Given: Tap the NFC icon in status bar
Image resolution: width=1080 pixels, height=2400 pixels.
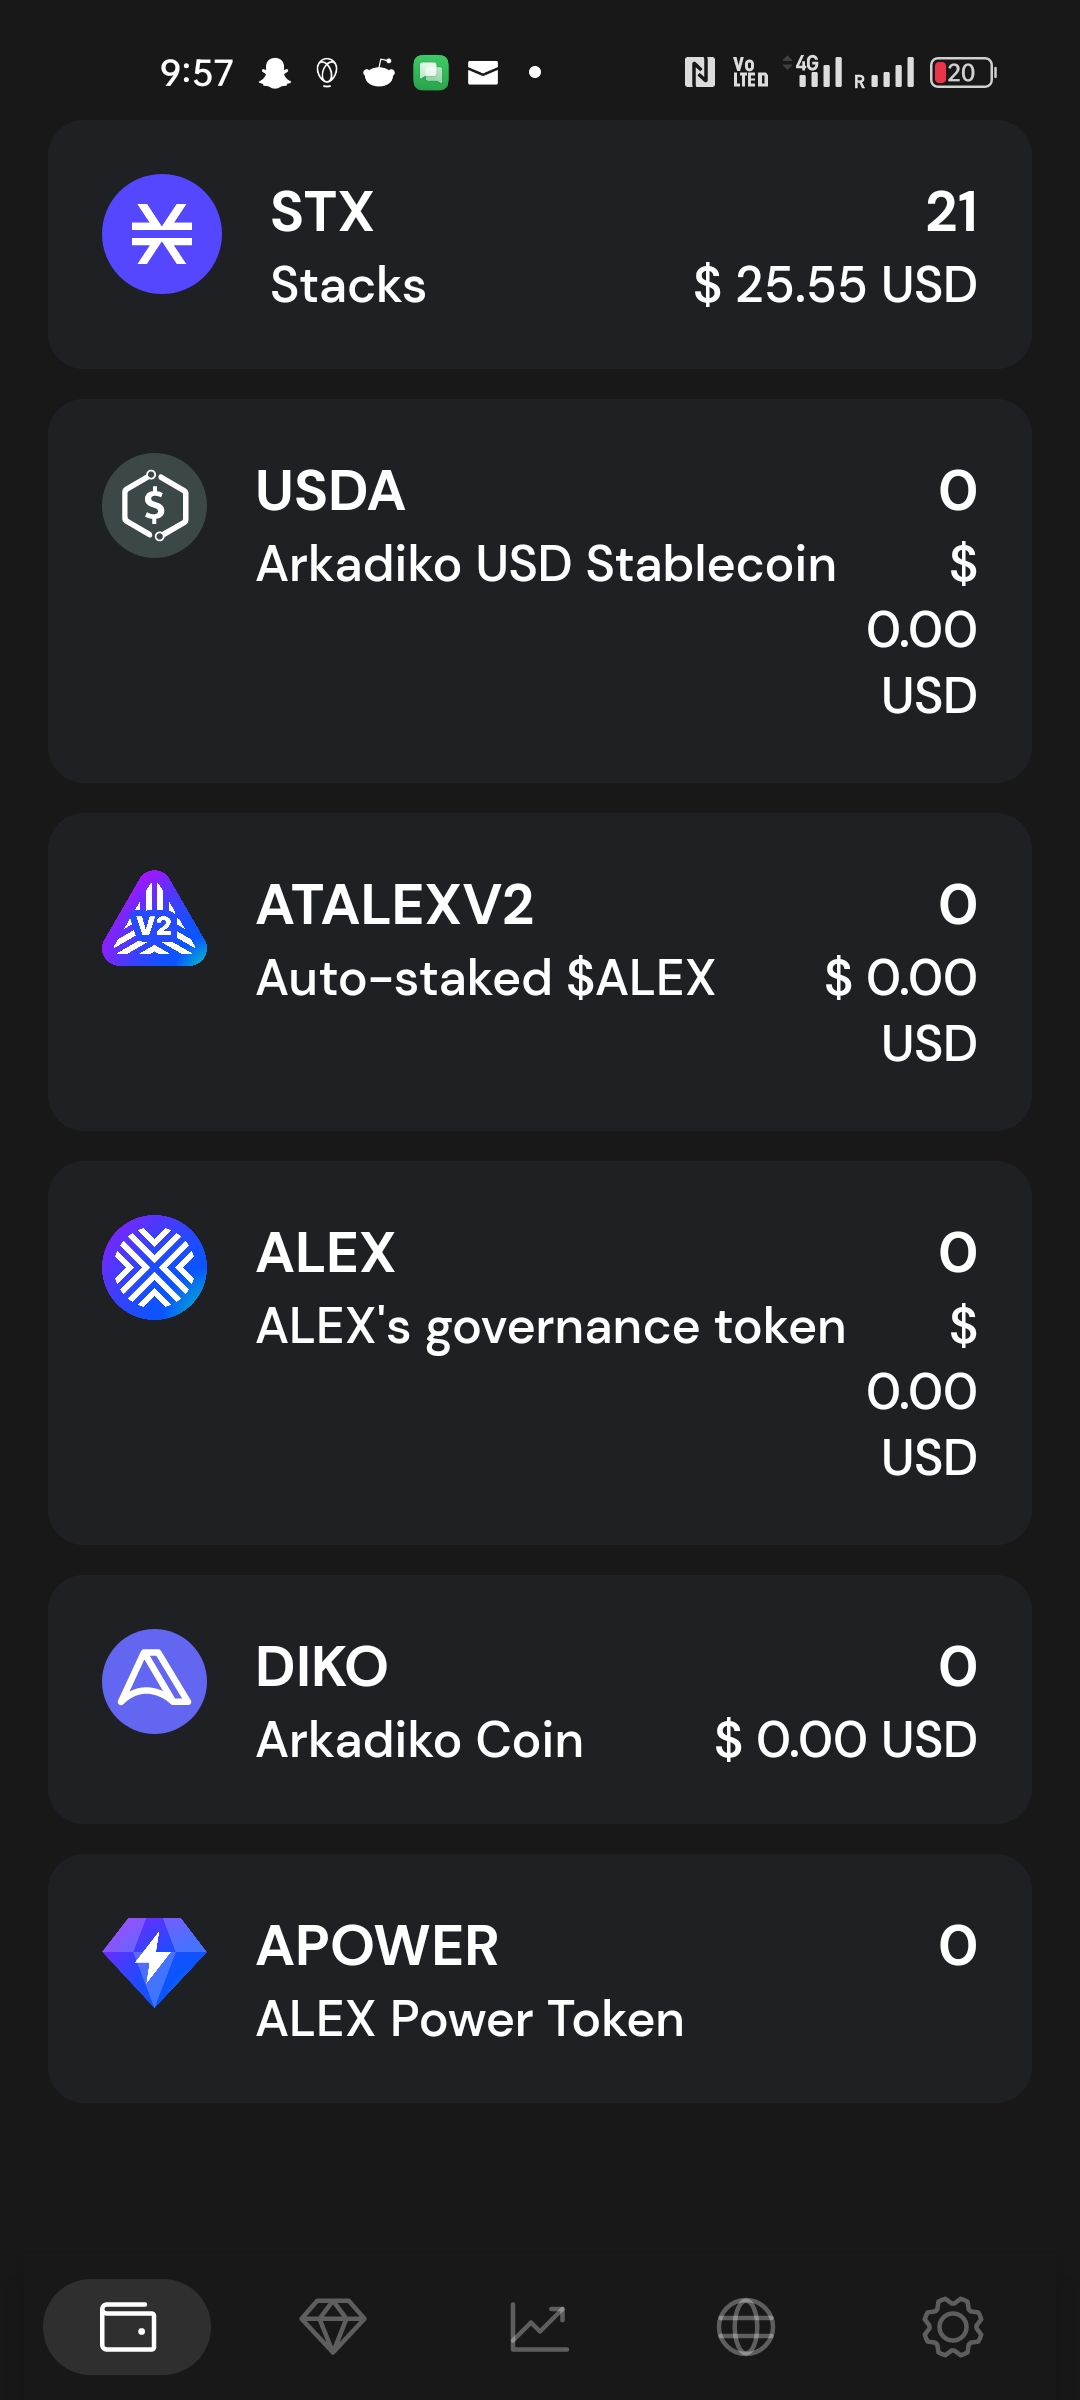Looking at the screenshot, I should [699, 73].
